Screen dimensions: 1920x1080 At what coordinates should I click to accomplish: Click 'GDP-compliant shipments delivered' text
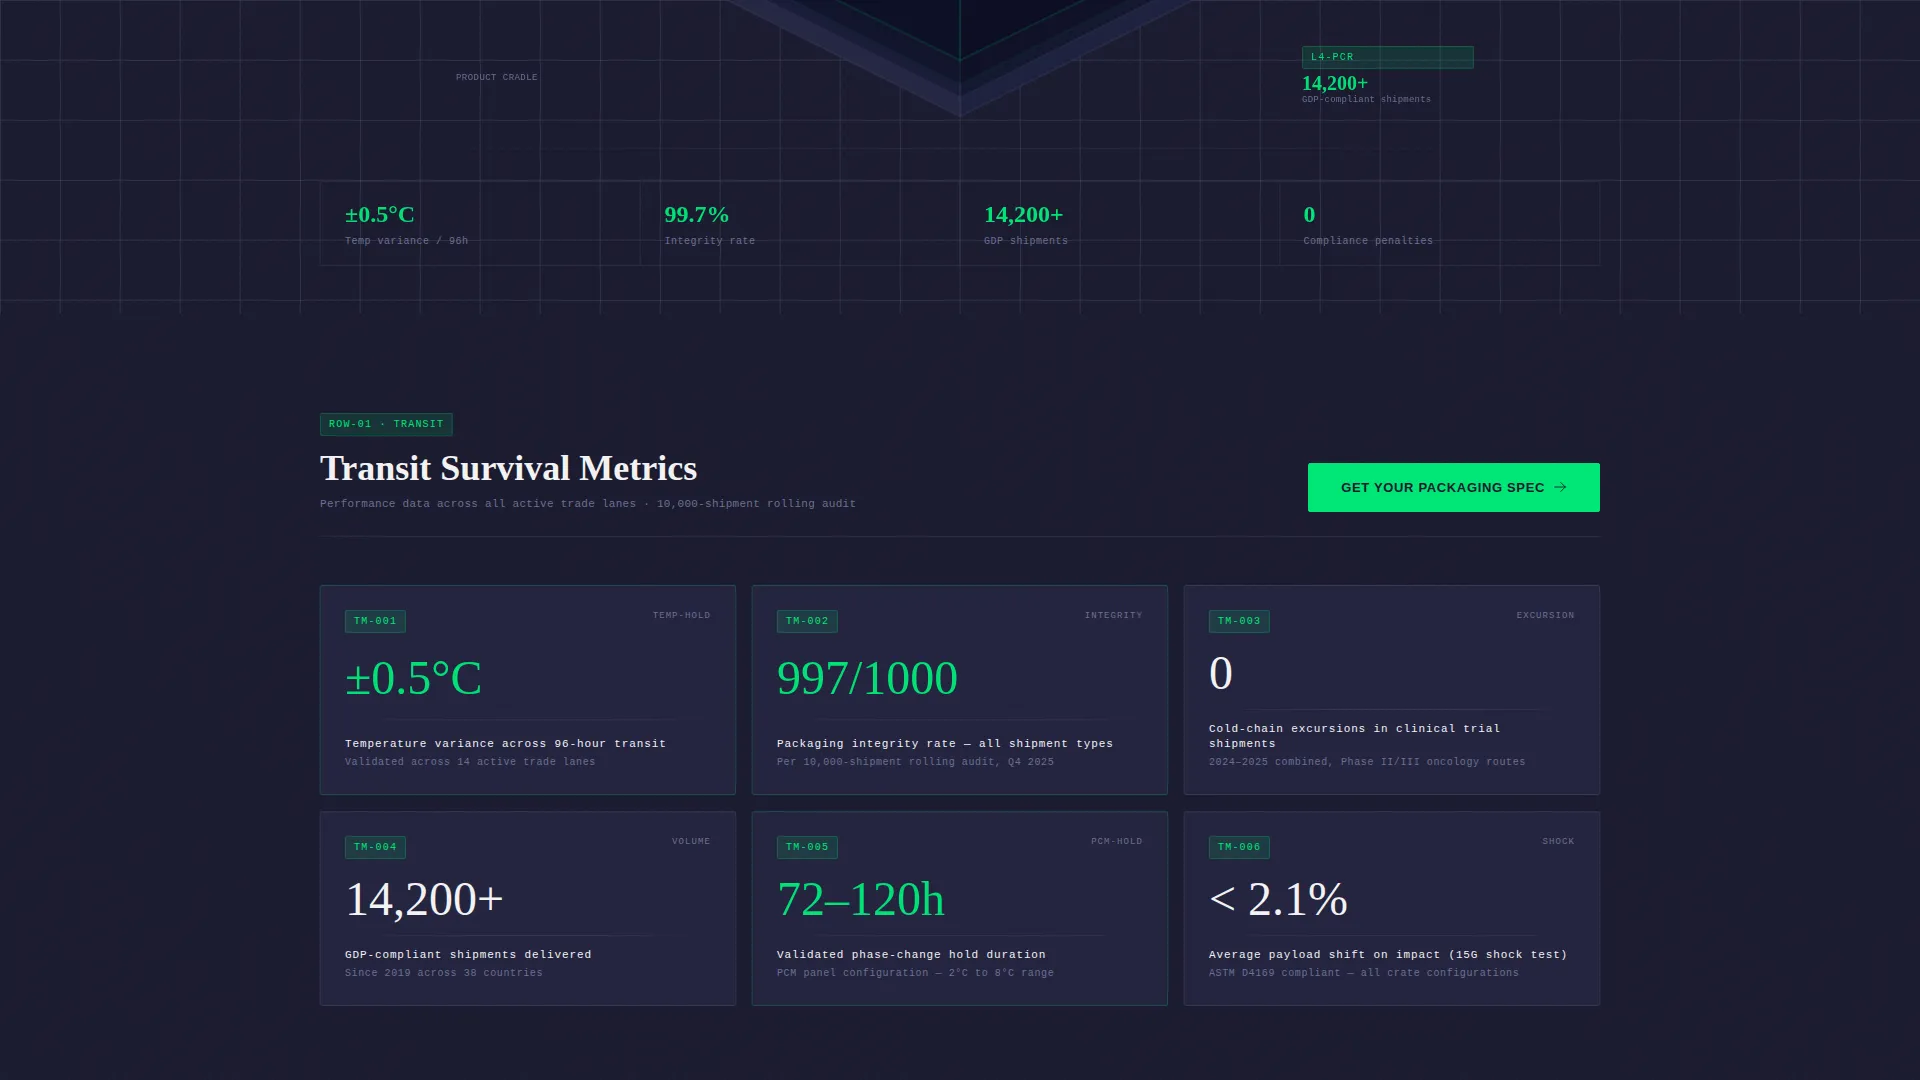[468, 955]
